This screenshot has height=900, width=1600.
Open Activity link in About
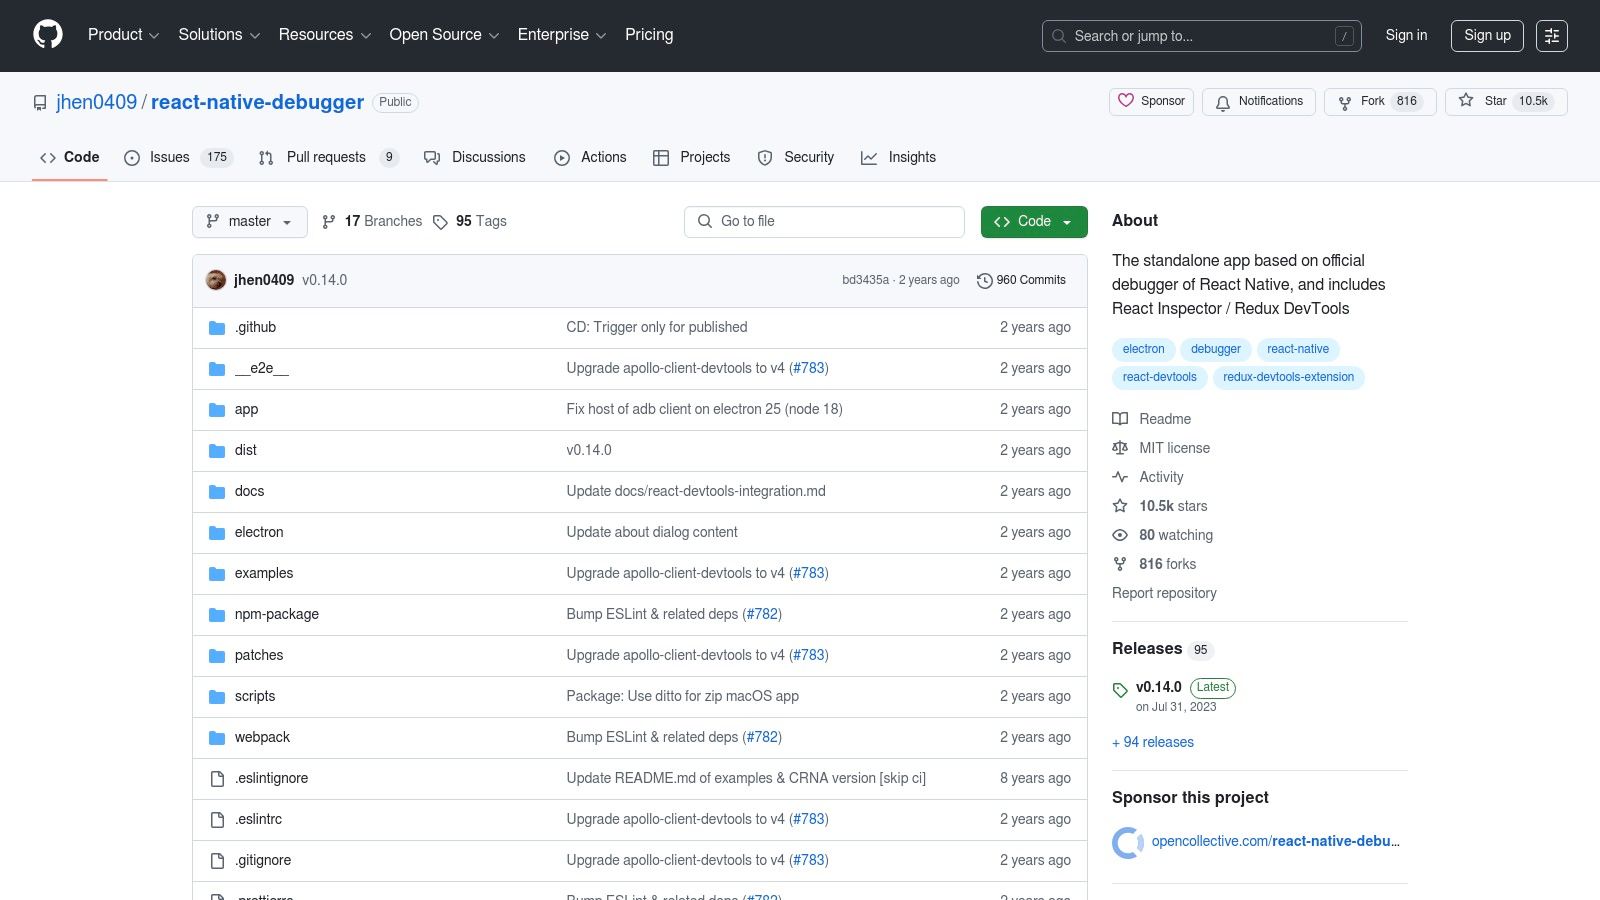pos(1148,477)
